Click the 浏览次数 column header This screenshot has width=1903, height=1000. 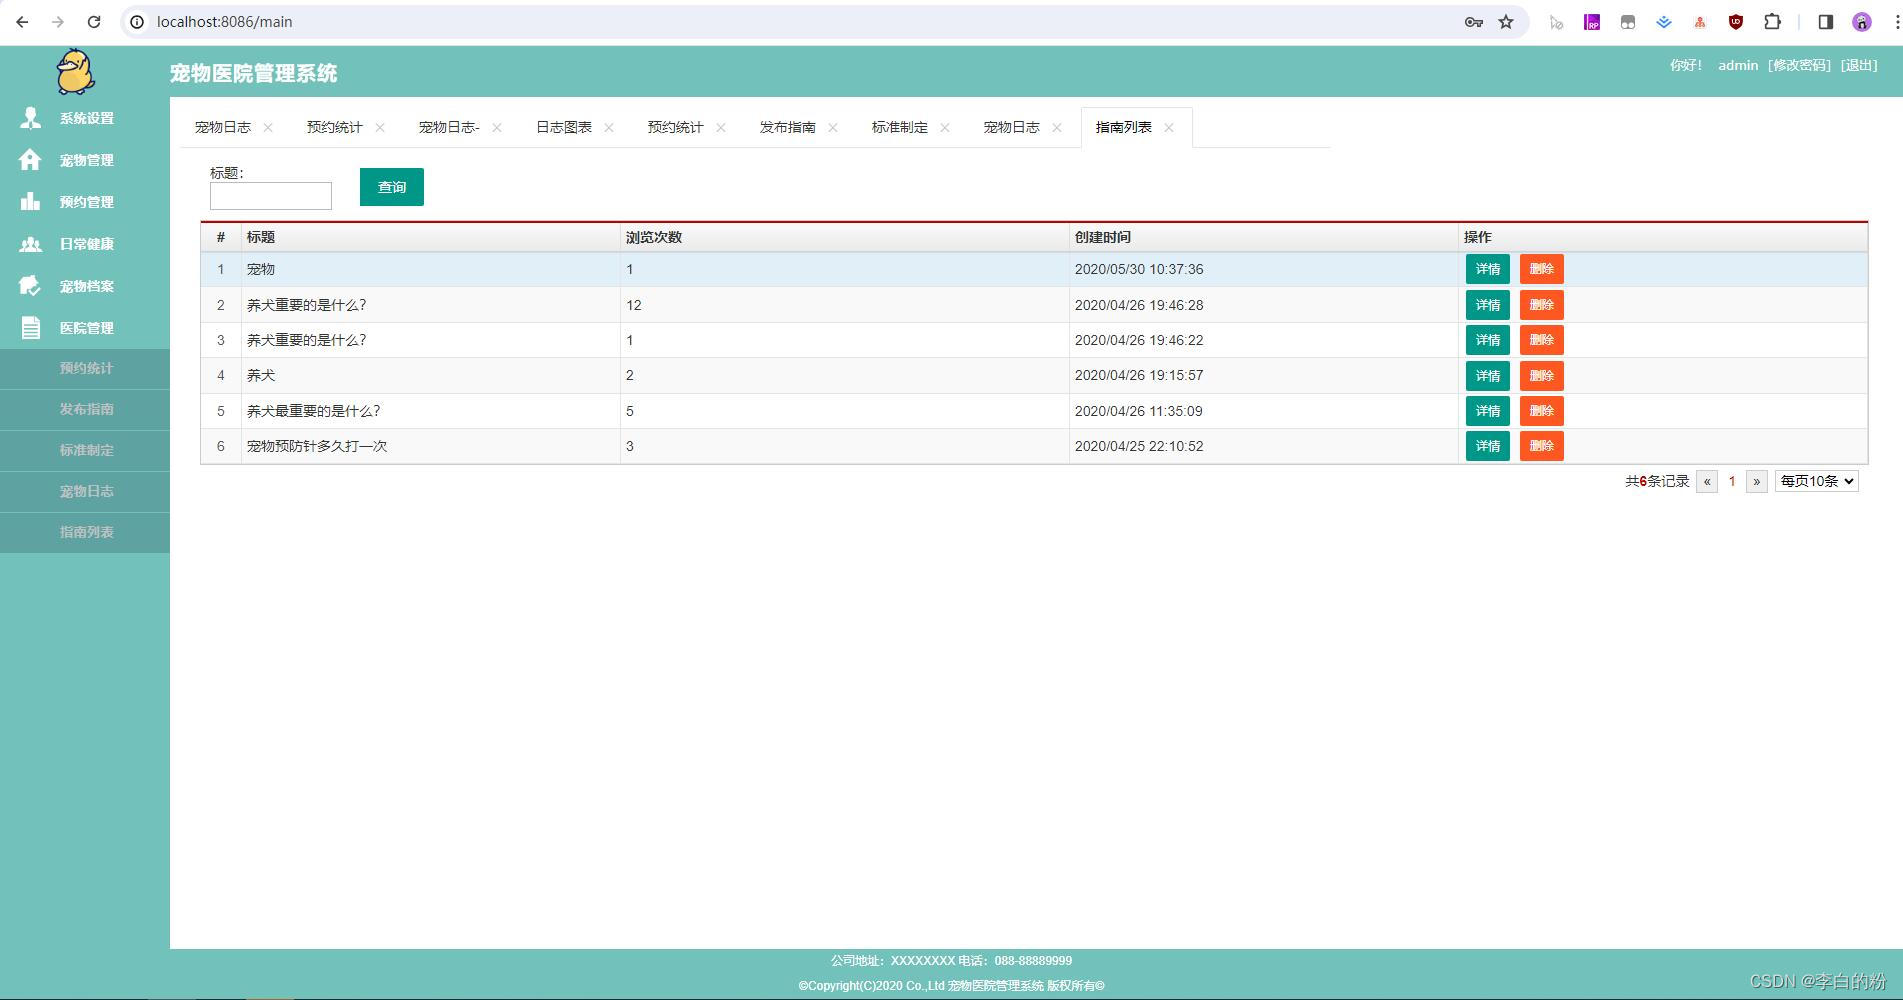tap(845, 237)
